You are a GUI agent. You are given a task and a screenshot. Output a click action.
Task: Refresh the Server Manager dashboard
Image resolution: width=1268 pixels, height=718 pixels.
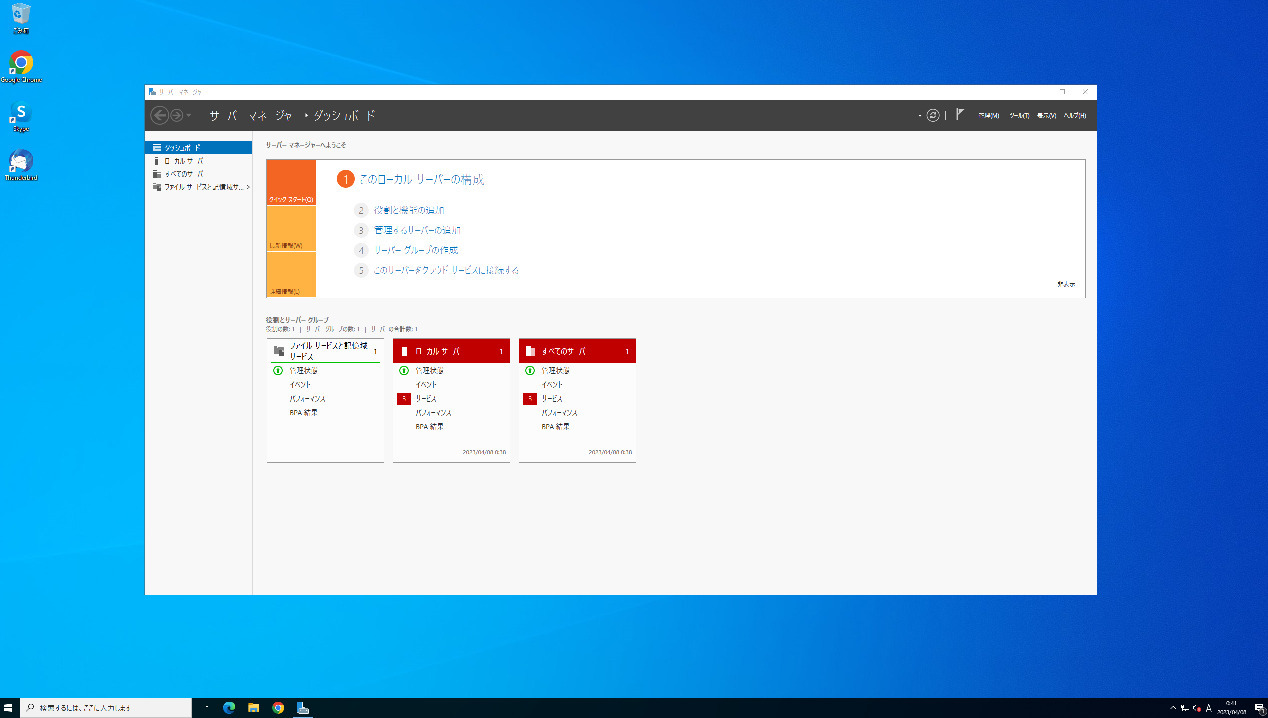pos(933,116)
